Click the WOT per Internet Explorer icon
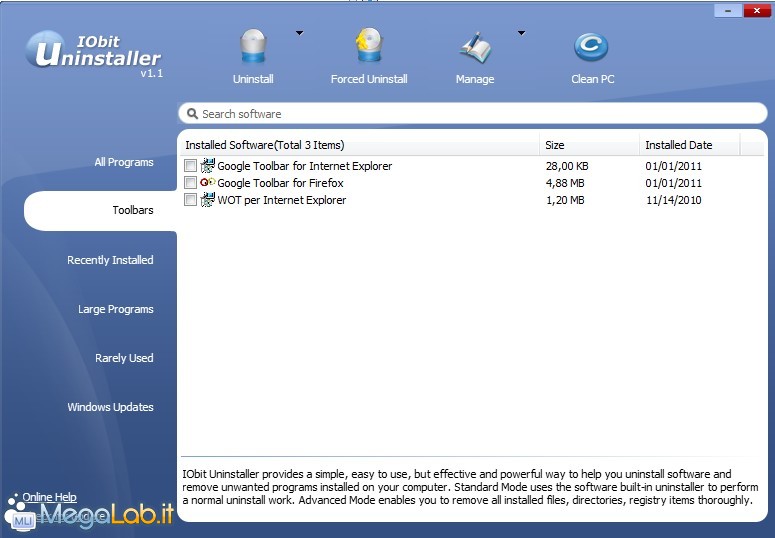This screenshot has width=775, height=538. [208, 200]
